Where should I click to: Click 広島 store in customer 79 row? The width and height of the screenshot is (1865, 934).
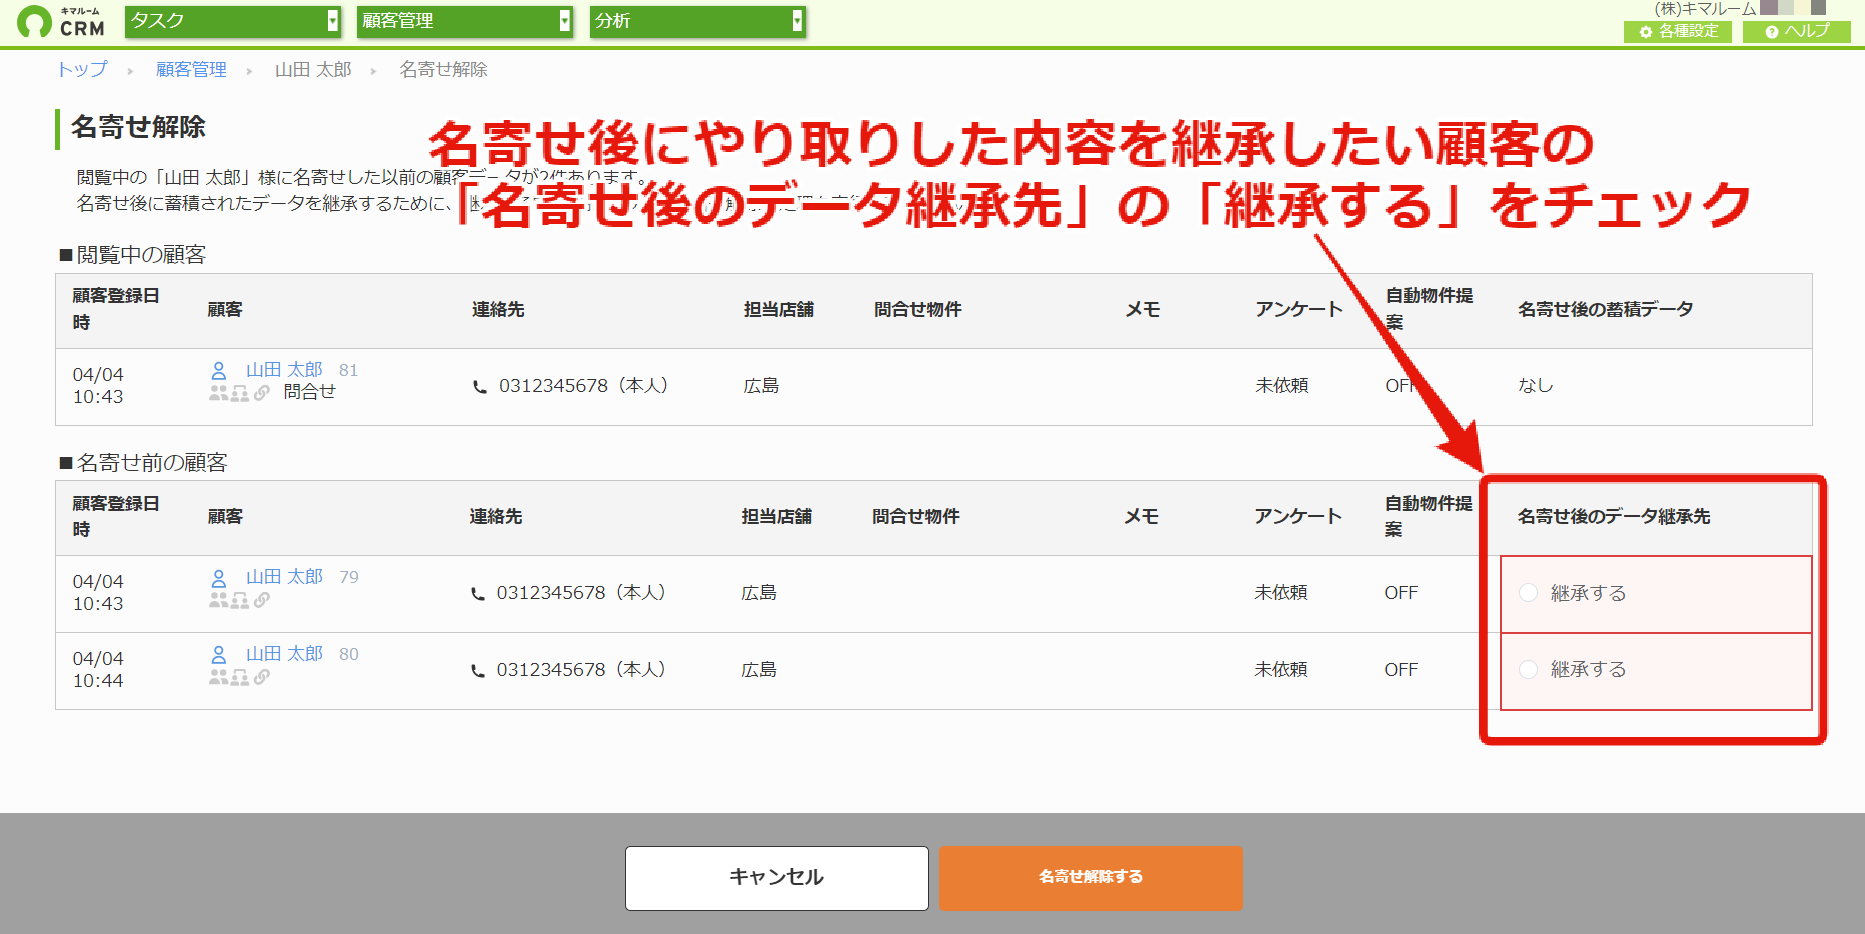tap(759, 592)
